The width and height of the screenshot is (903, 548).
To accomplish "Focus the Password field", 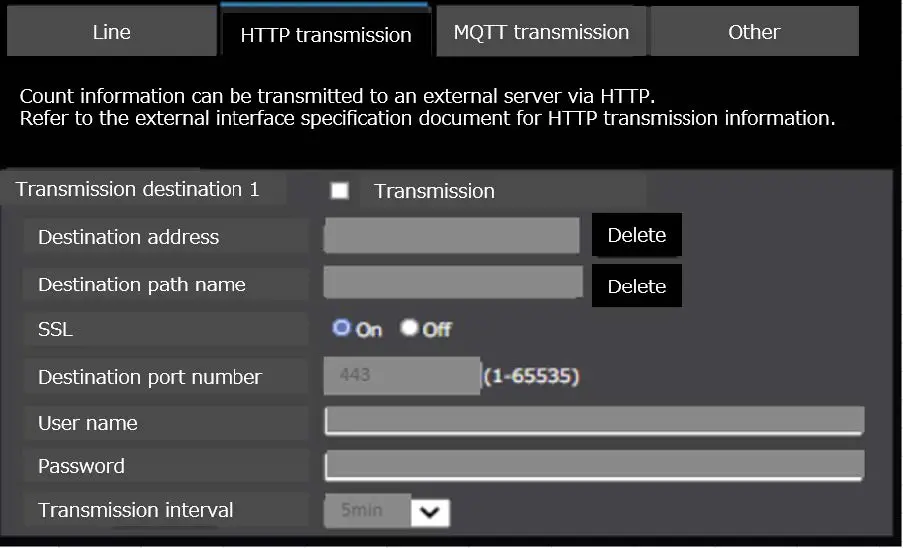I will pos(594,465).
